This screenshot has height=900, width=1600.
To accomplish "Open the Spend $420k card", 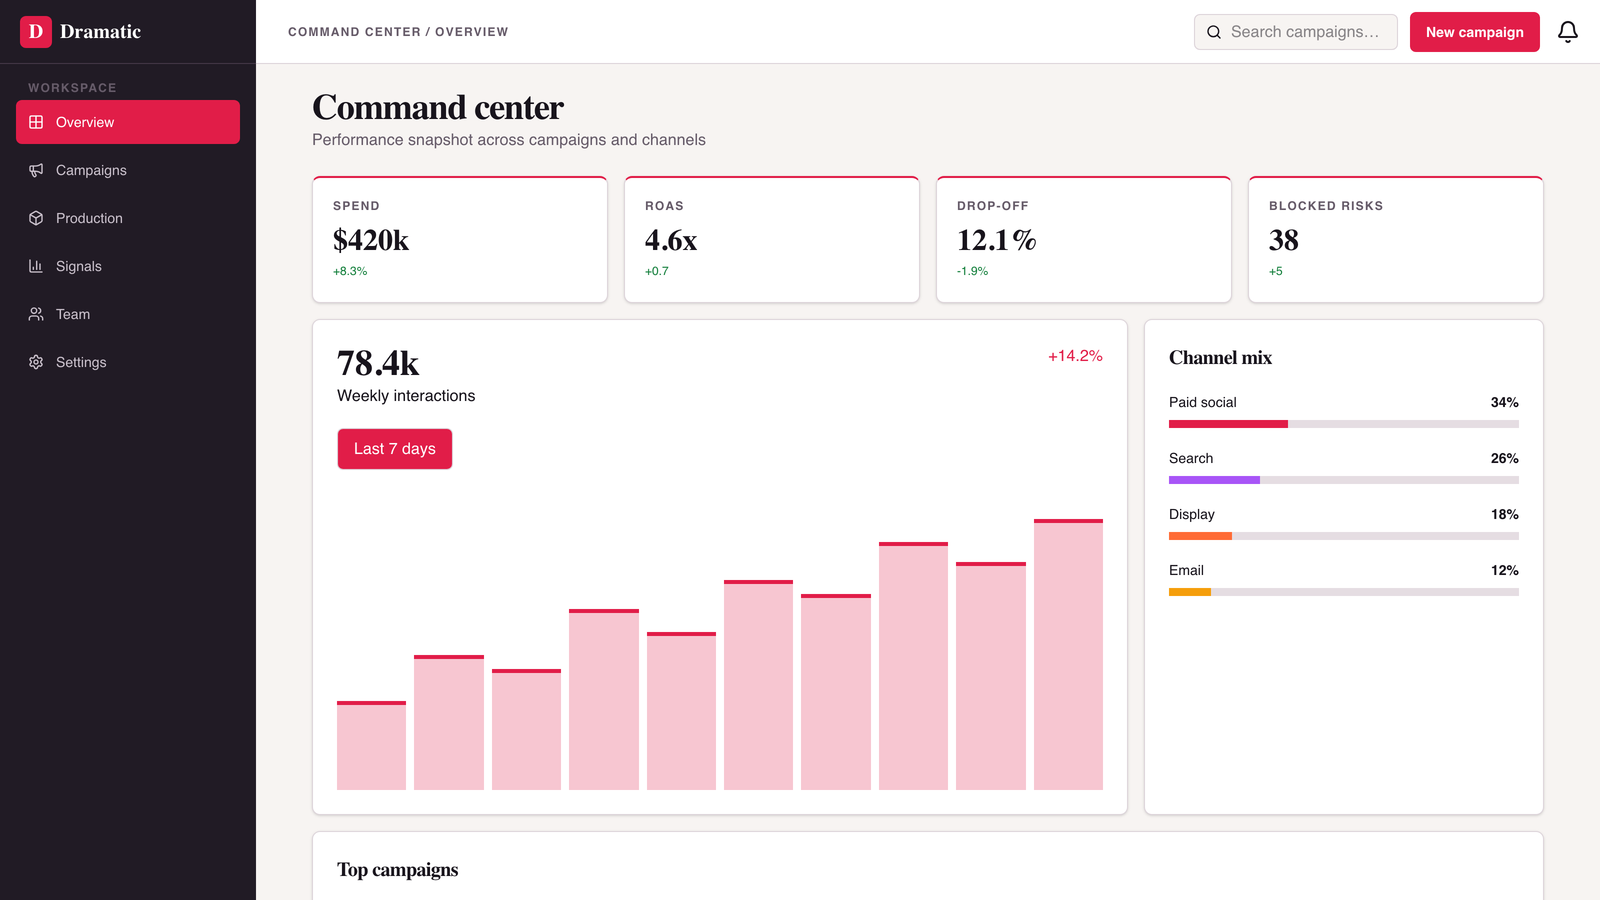I will click(460, 240).
